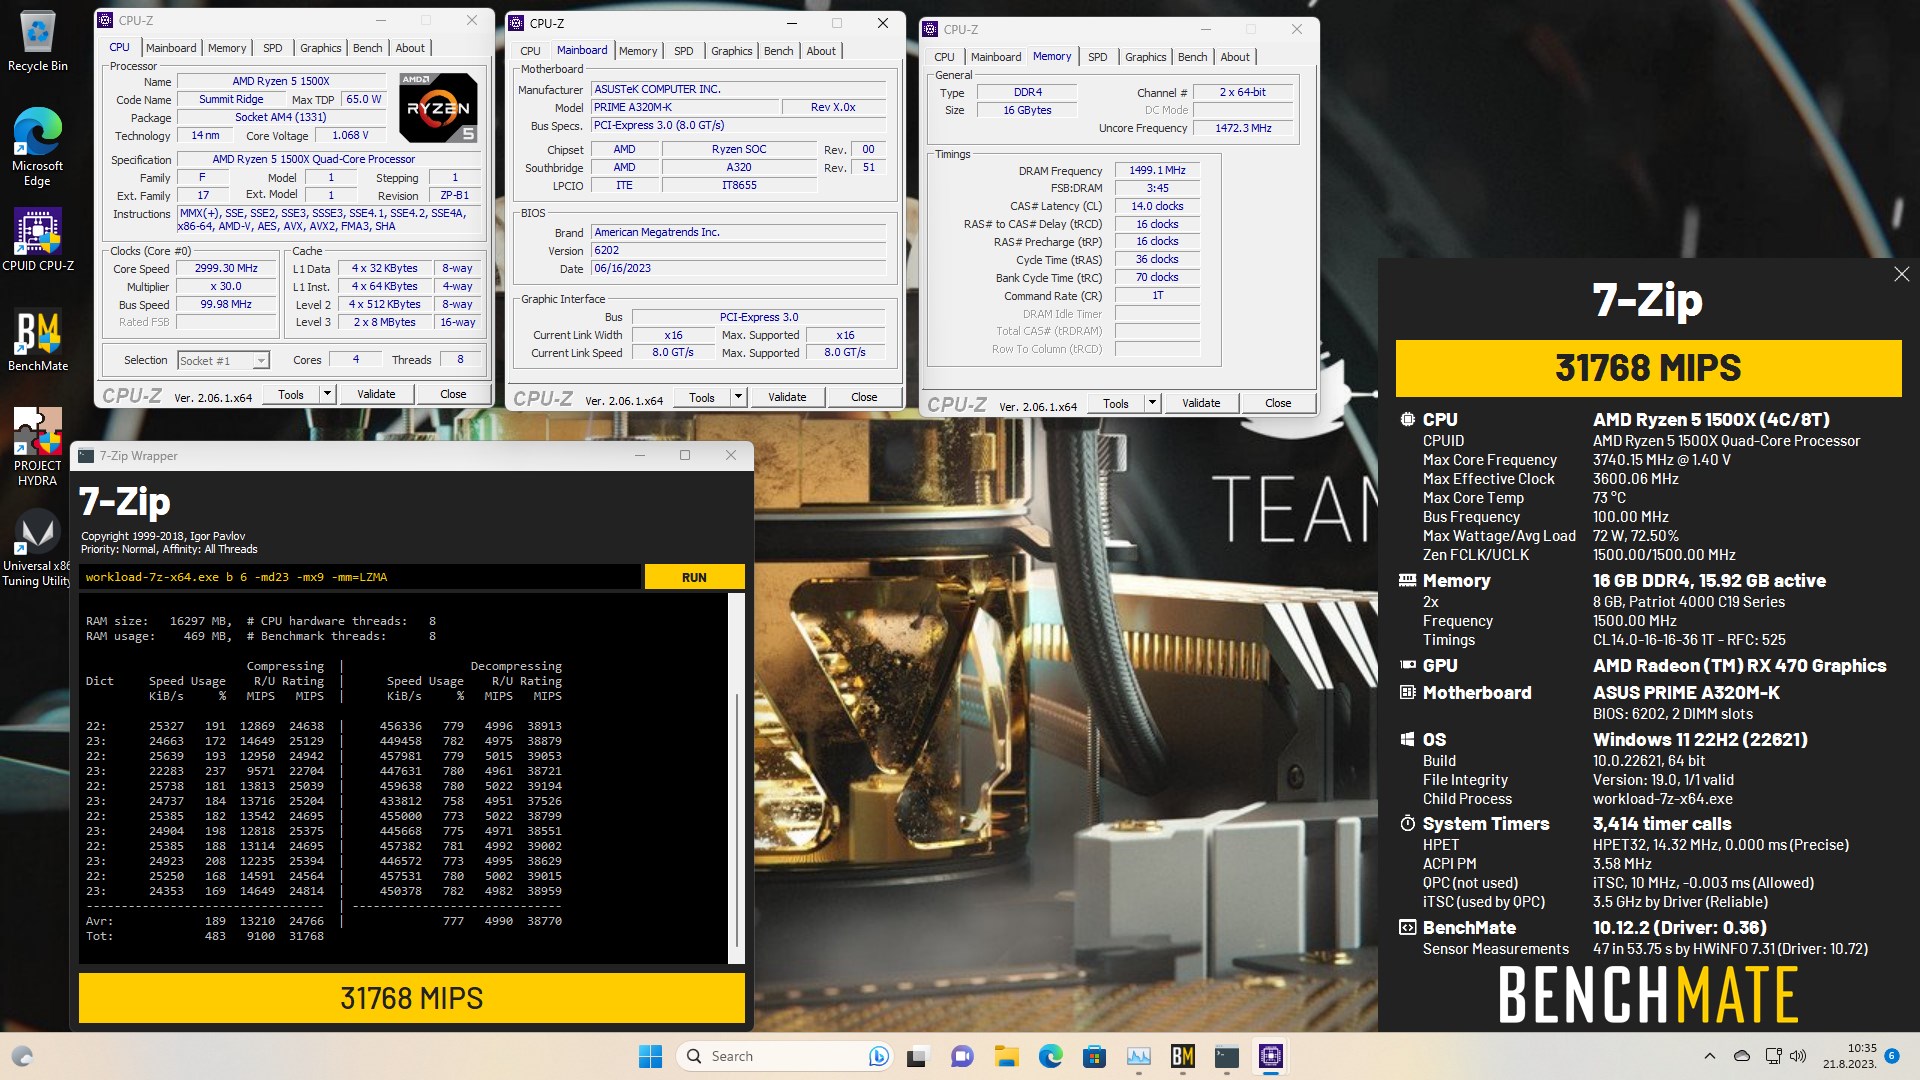Click Validate in the Mainboard window
The height and width of the screenshot is (1080, 1920).
[x=787, y=397]
